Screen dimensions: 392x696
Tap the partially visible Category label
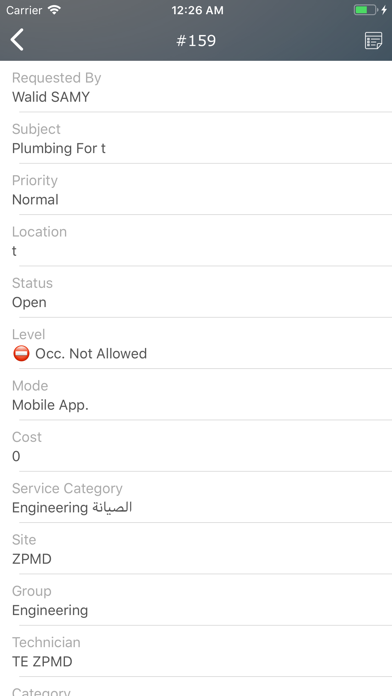click(x=41, y=691)
